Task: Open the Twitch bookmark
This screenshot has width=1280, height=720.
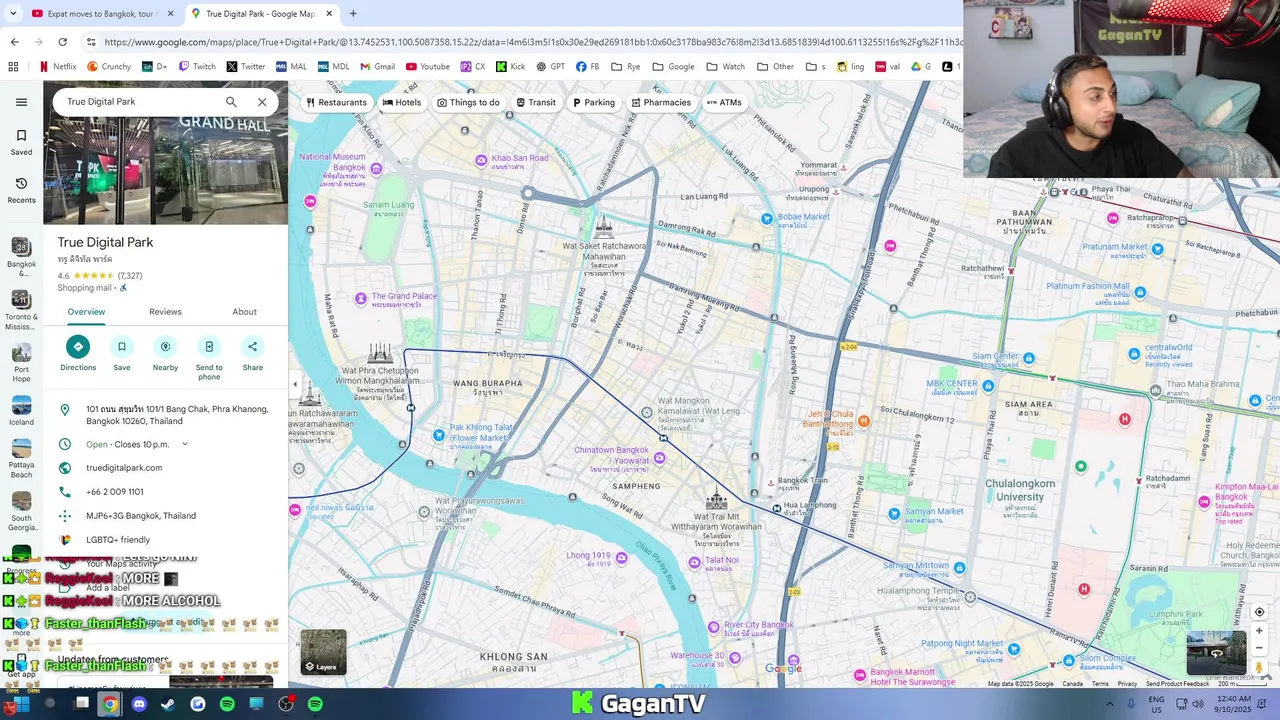Action: pyautogui.click(x=197, y=67)
